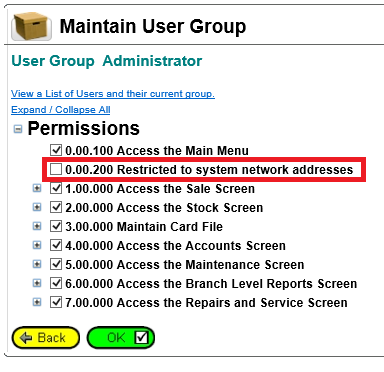This screenshot has height=372, width=384.
Task: Select text '0.00.200 Restricted to system network addresses'
Action: (209, 170)
